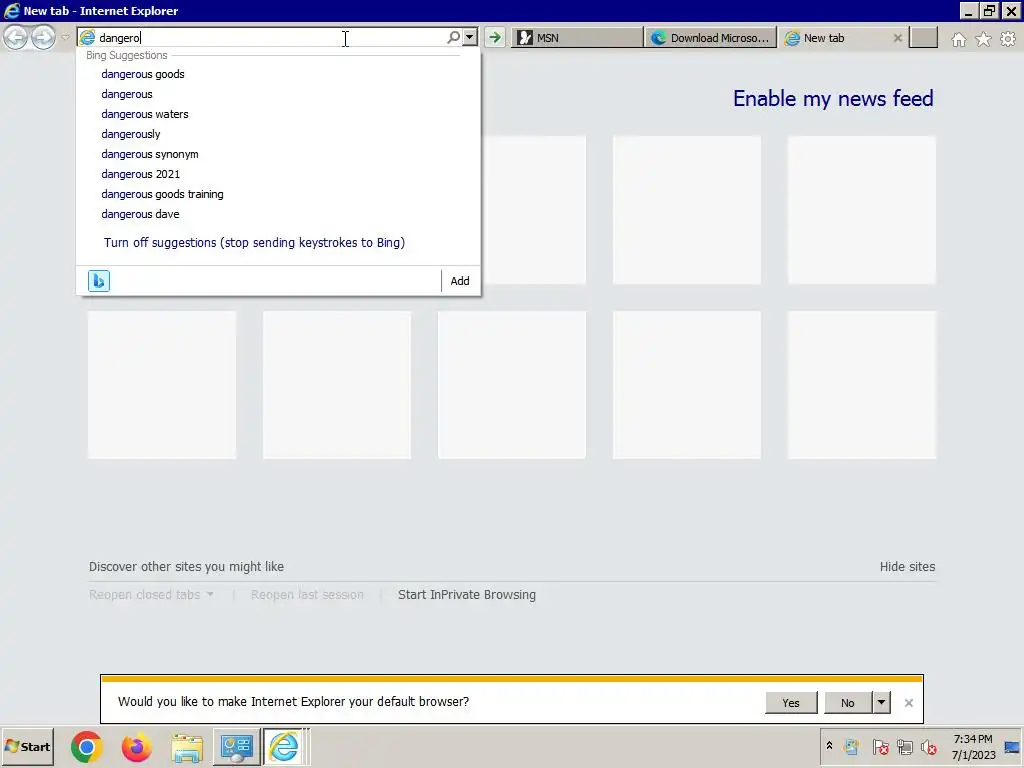
Task: Minimize the Internet Explorer window
Action: click(968, 10)
